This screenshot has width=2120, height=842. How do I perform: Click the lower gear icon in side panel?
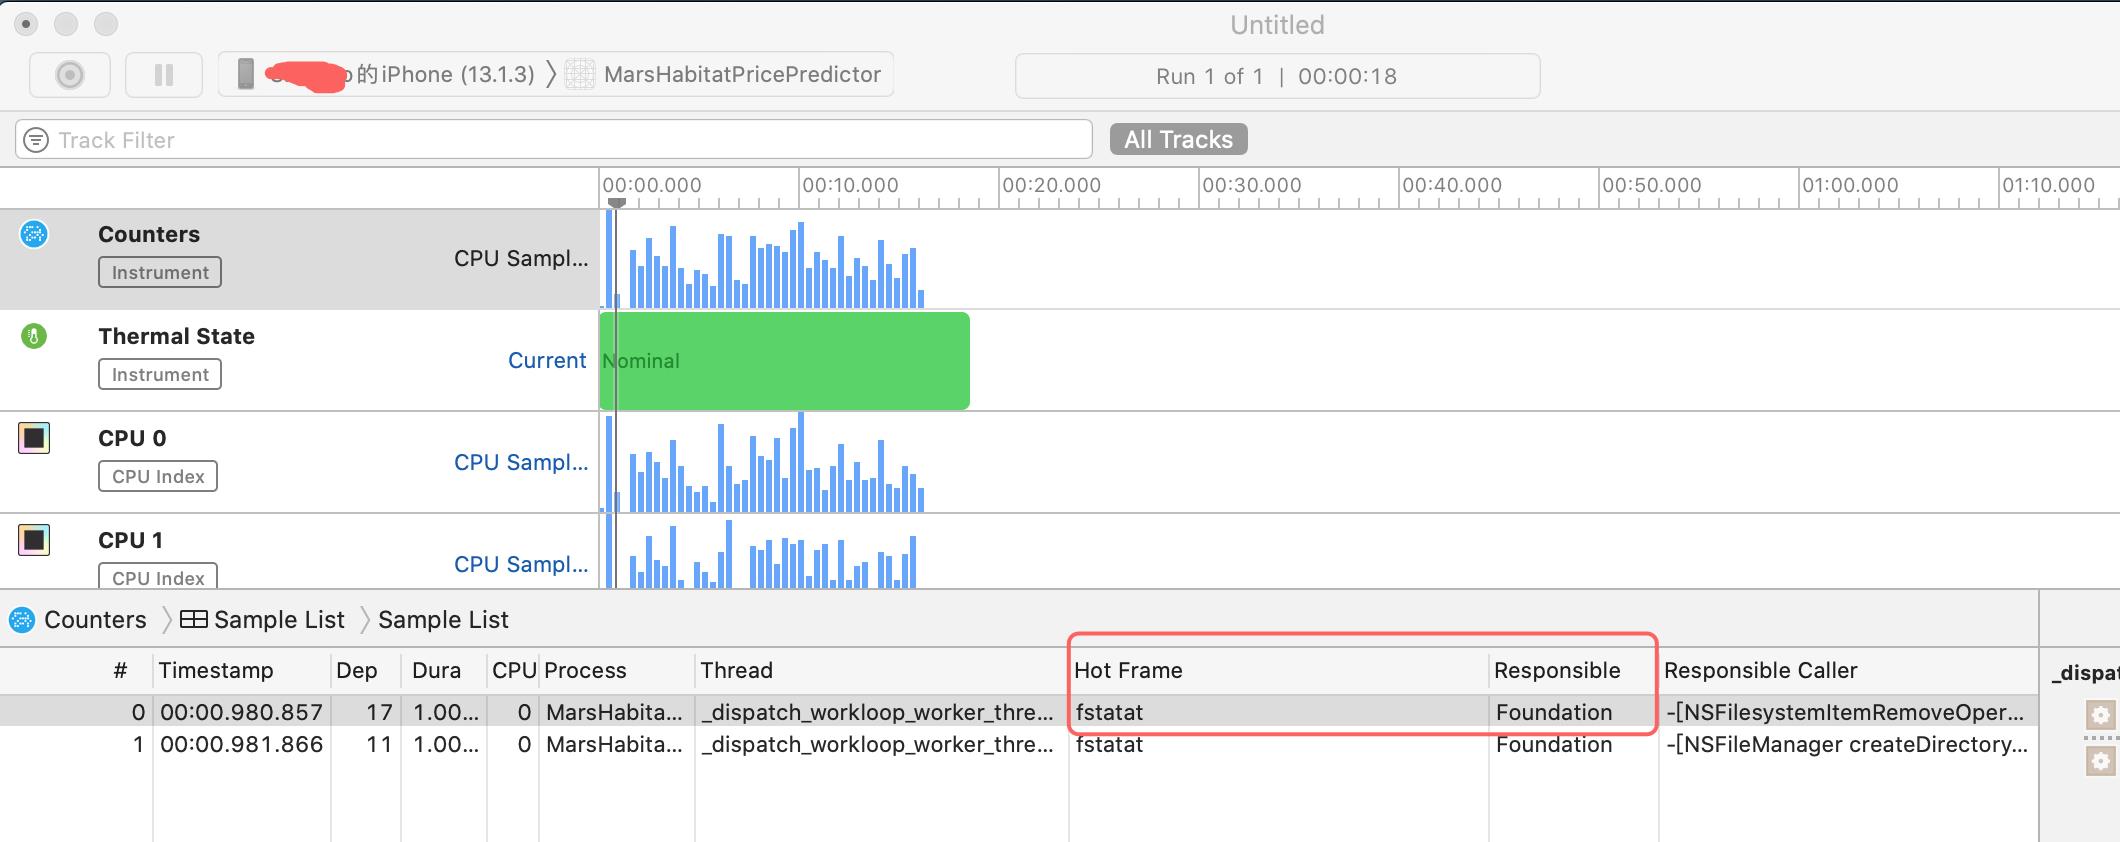[2100, 761]
